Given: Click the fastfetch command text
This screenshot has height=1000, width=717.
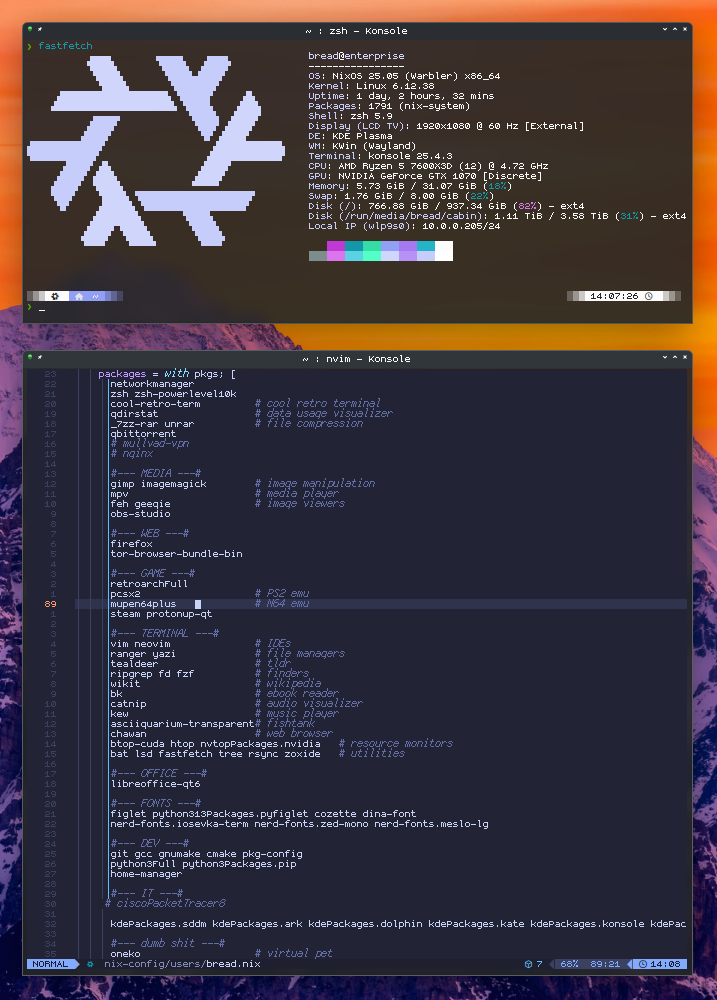Looking at the screenshot, I should 65,46.
